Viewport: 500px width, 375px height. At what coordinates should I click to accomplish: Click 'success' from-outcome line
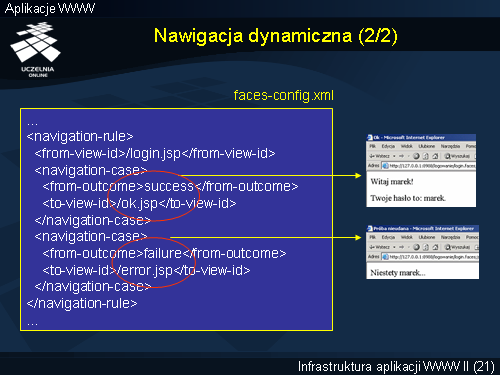170,186
